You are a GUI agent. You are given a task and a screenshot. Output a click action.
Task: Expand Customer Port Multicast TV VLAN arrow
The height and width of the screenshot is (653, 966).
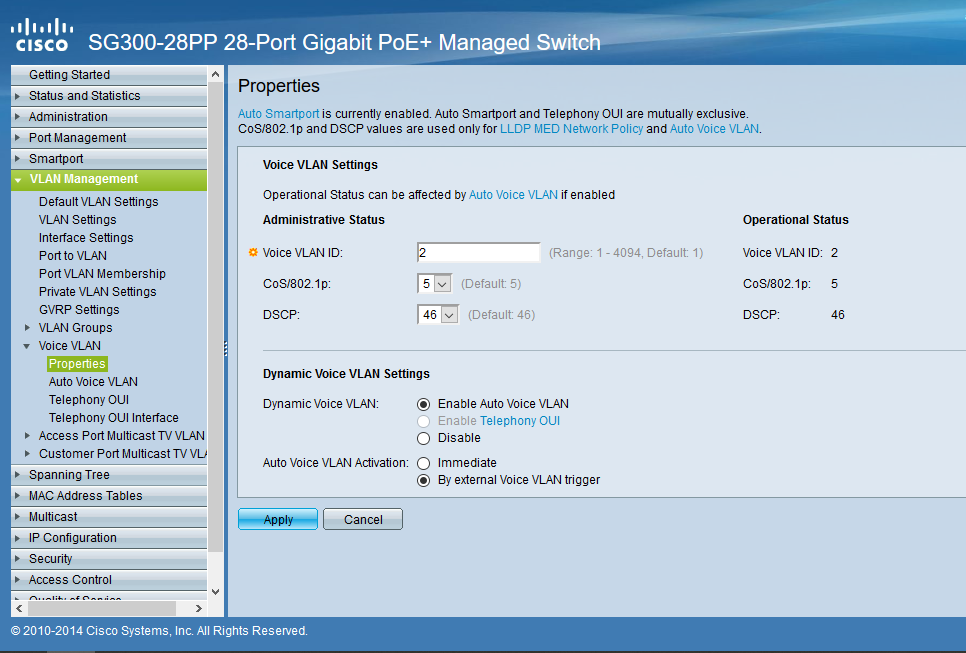click(27, 453)
